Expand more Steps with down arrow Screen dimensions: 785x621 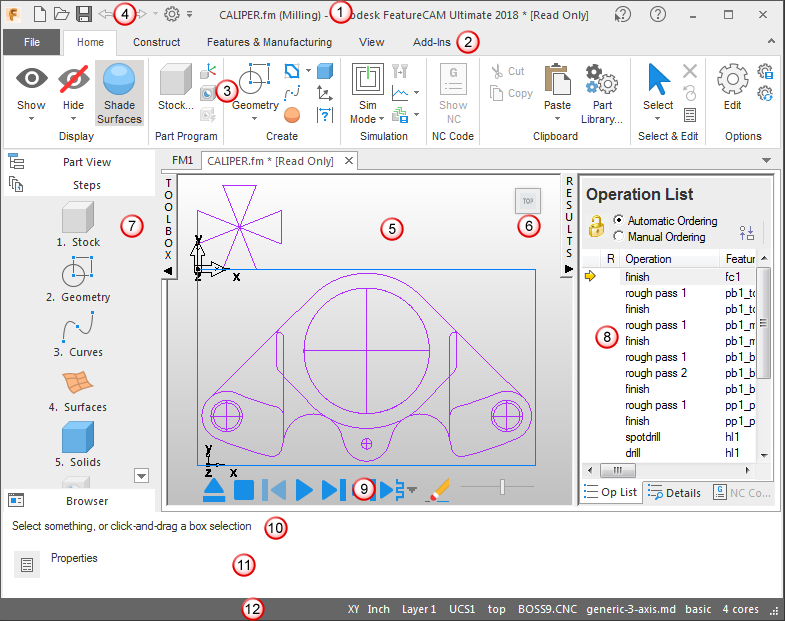click(142, 476)
